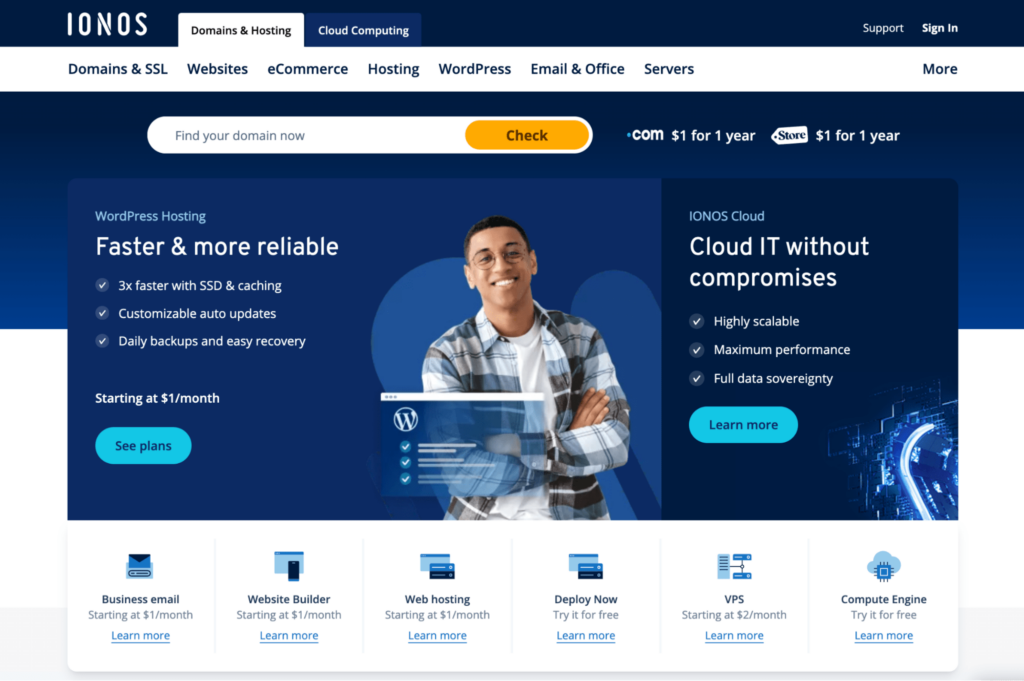Viewport: 1024px width, 681px height.
Task: Click the WordPress logo in the hero image
Action: pyautogui.click(x=406, y=419)
